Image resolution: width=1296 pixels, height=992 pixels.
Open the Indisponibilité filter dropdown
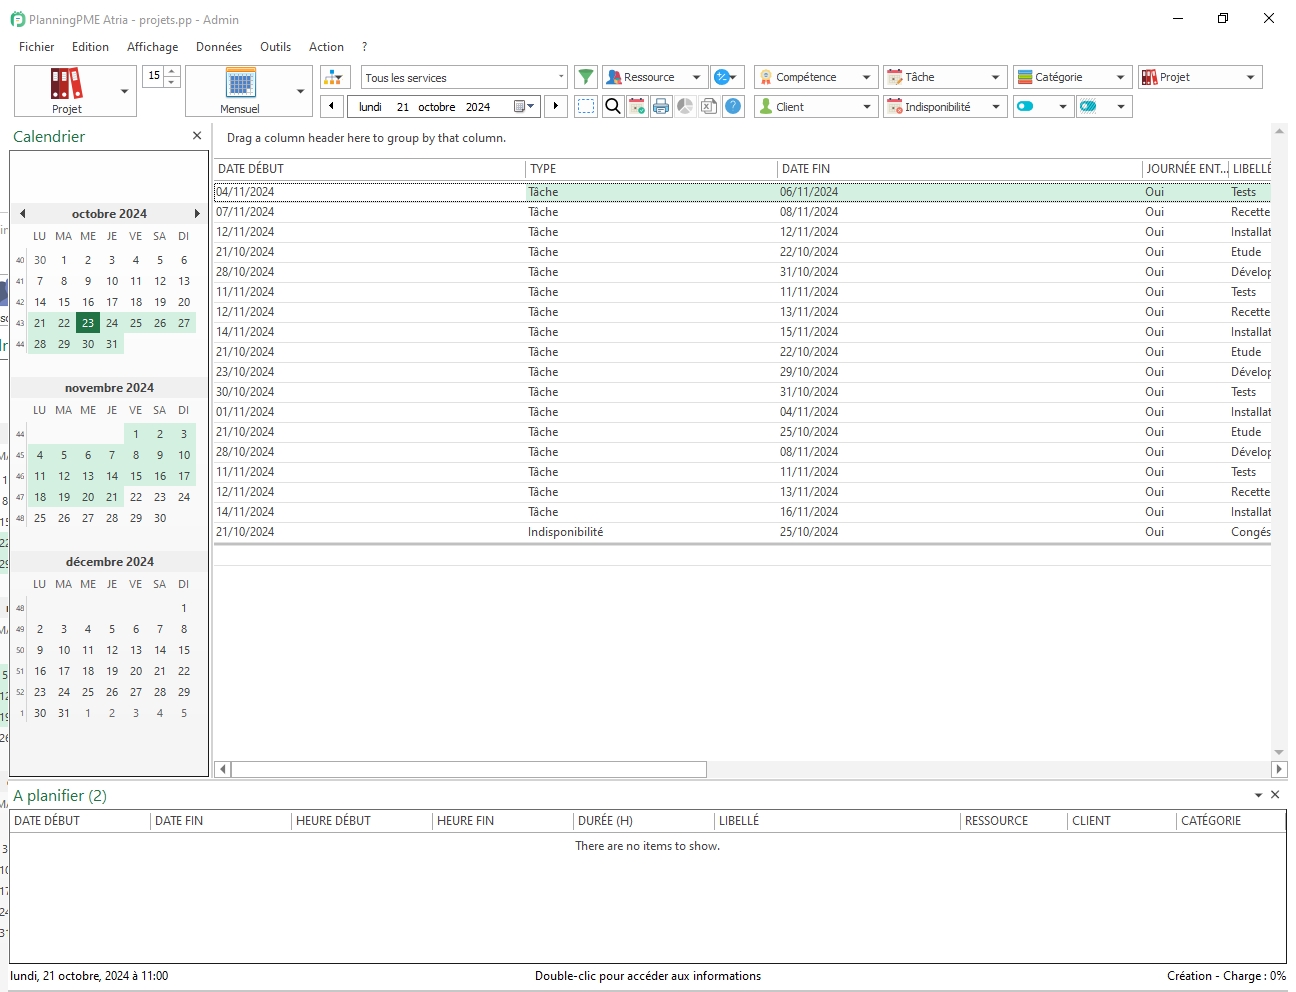pos(945,106)
